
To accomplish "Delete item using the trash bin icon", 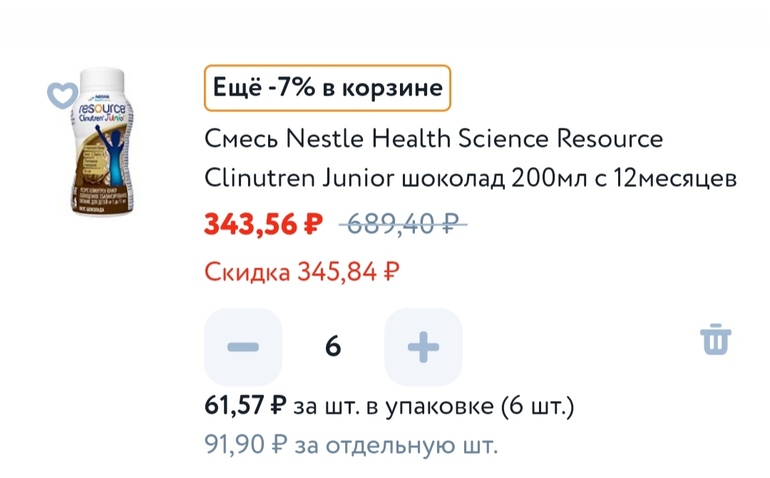I will tap(716, 340).
